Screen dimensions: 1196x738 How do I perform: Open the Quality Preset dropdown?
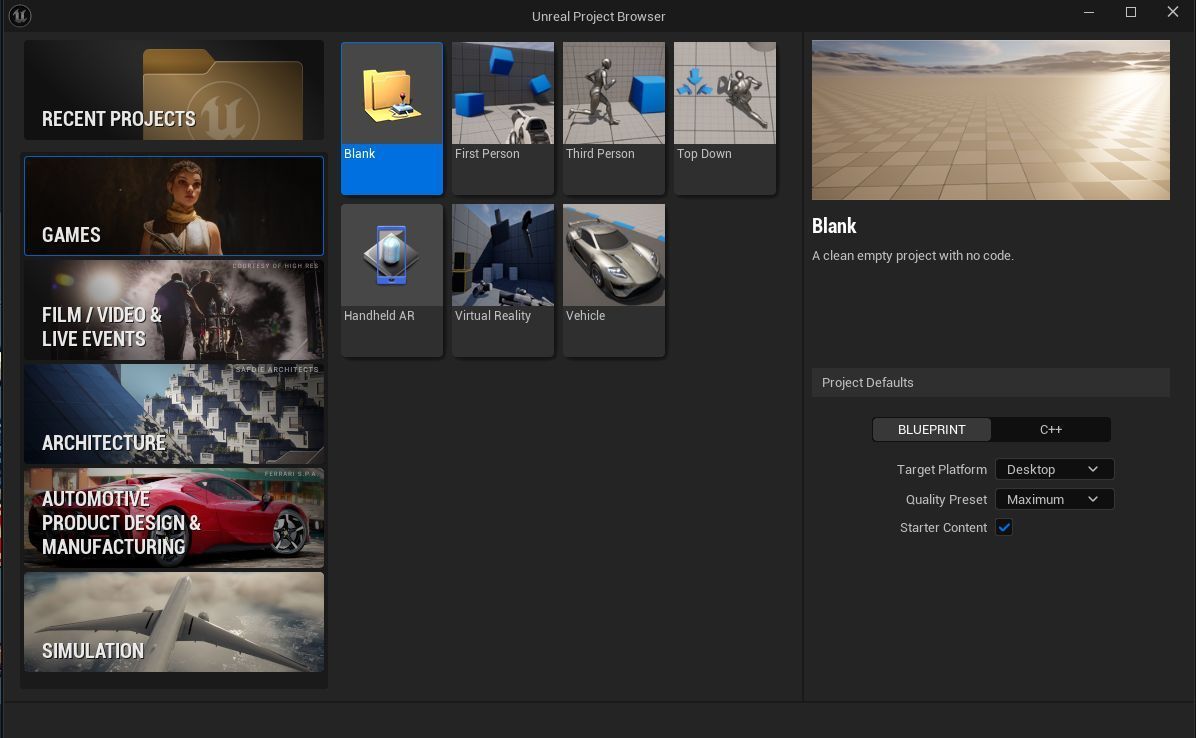(1054, 499)
